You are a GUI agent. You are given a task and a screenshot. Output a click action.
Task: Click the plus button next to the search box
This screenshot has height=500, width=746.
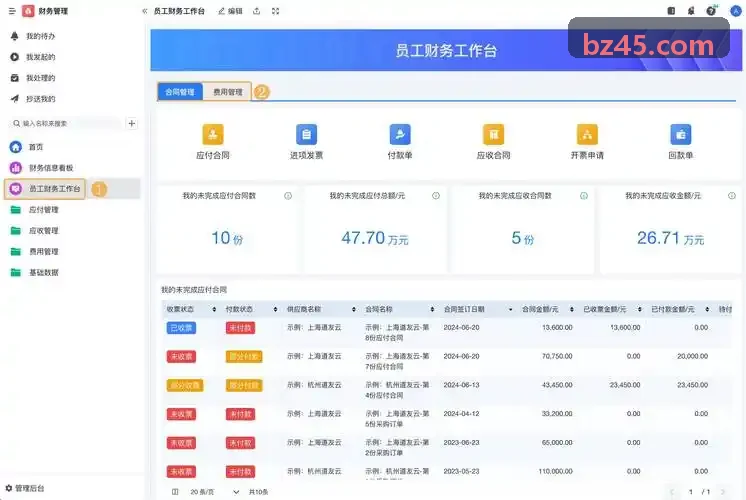(x=132, y=123)
